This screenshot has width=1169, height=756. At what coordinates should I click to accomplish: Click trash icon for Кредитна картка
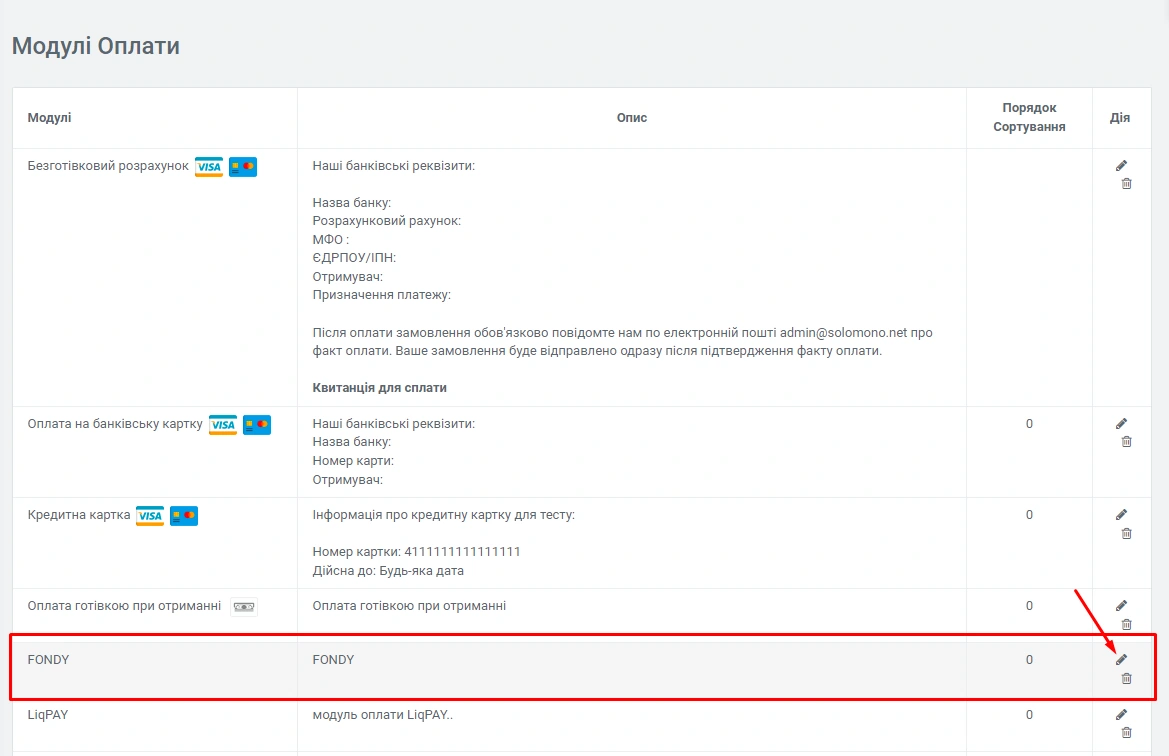click(1126, 533)
